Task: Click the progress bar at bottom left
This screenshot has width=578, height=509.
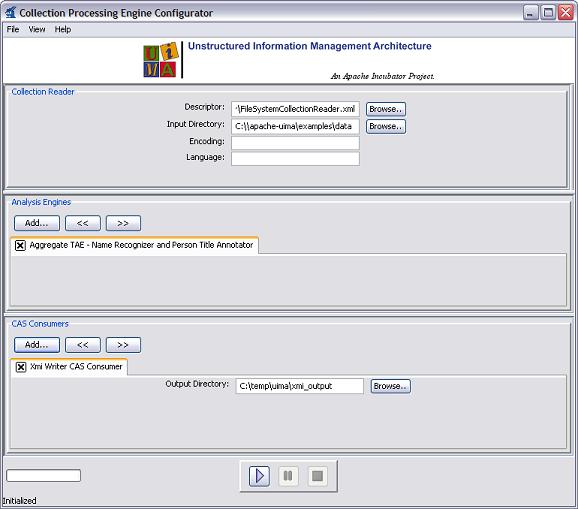Action: point(43,475)
